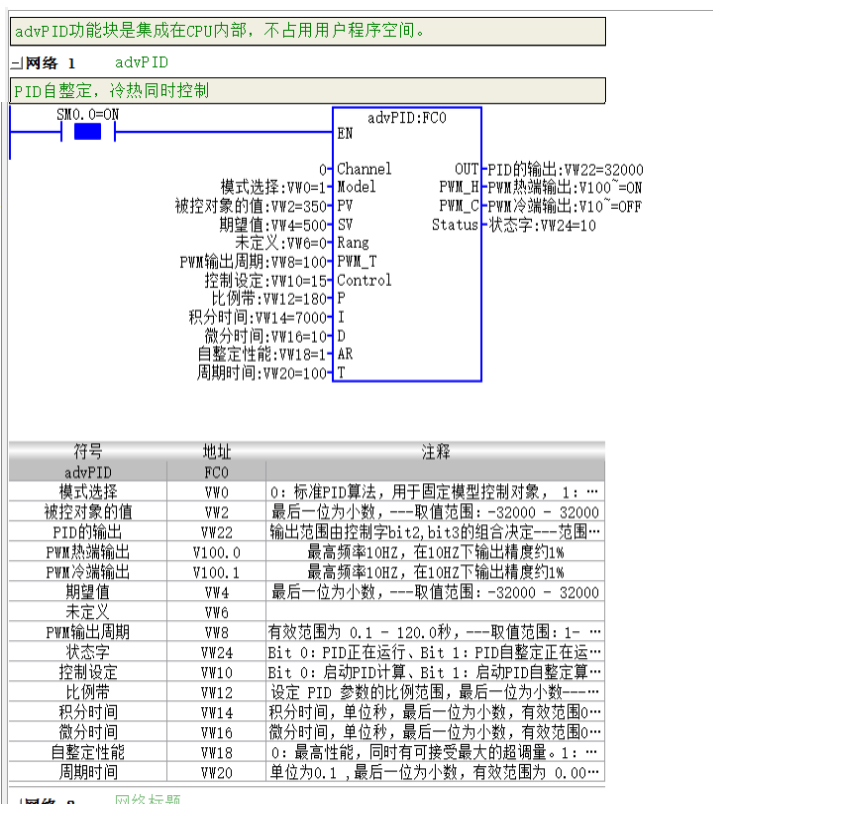Select the operand '微分时间:VW16=10'

[266, 336]
